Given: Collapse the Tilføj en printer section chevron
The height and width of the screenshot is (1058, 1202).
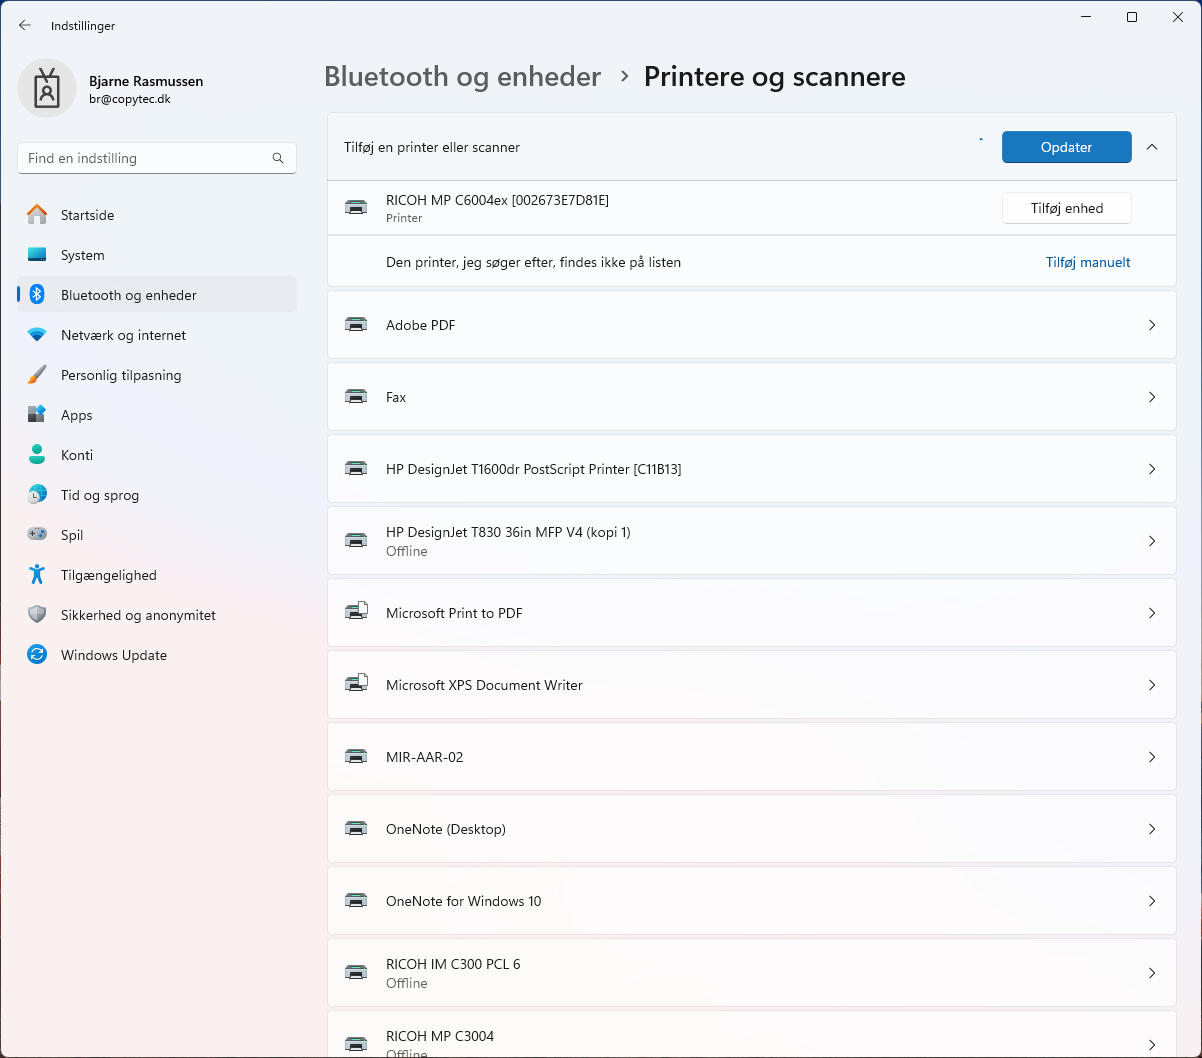Looking at the screenshot, I should [1152, 147].
